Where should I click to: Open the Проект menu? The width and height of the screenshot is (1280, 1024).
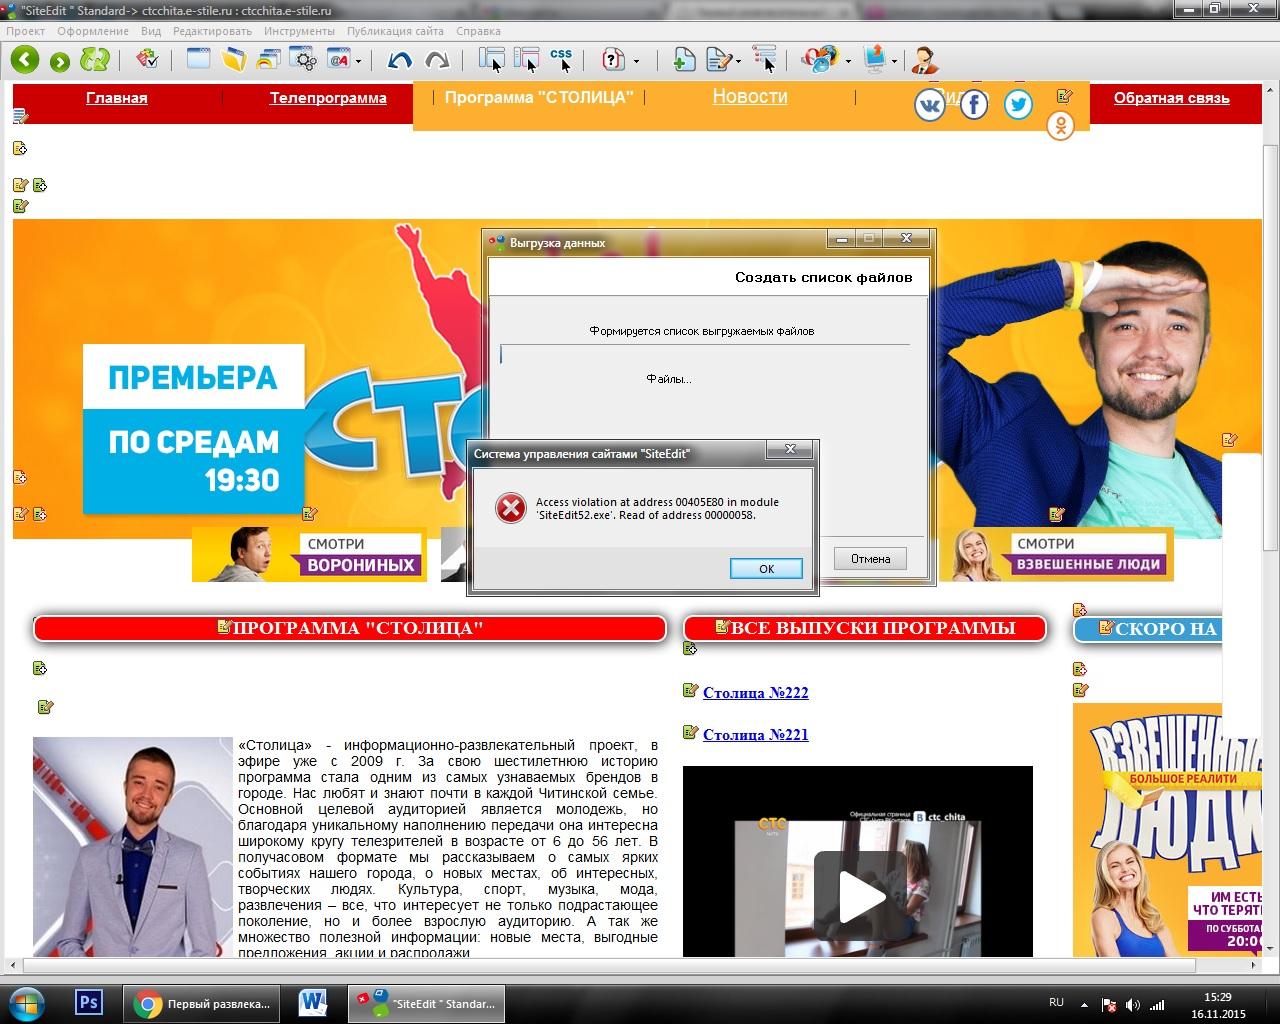pos(25,31)
